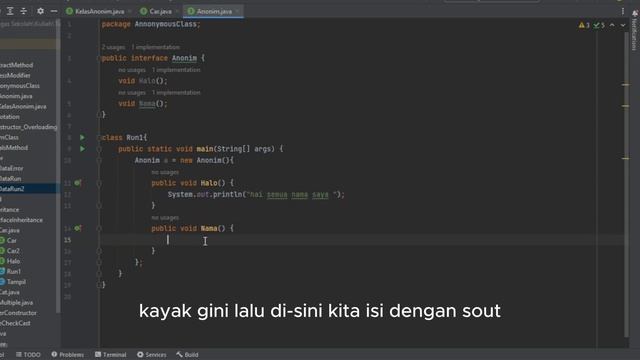This screenshot has height=360, width=640.
Task: Click implements gutter icon beside Nama method
Action: tap(78, 228)
